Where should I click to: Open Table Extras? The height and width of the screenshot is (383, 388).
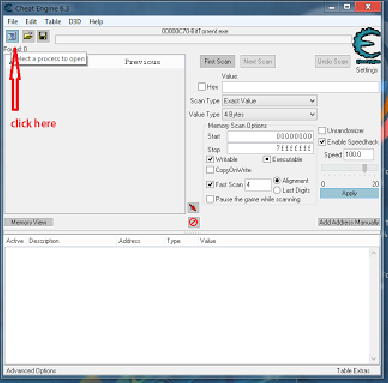(x=353, y=371)
